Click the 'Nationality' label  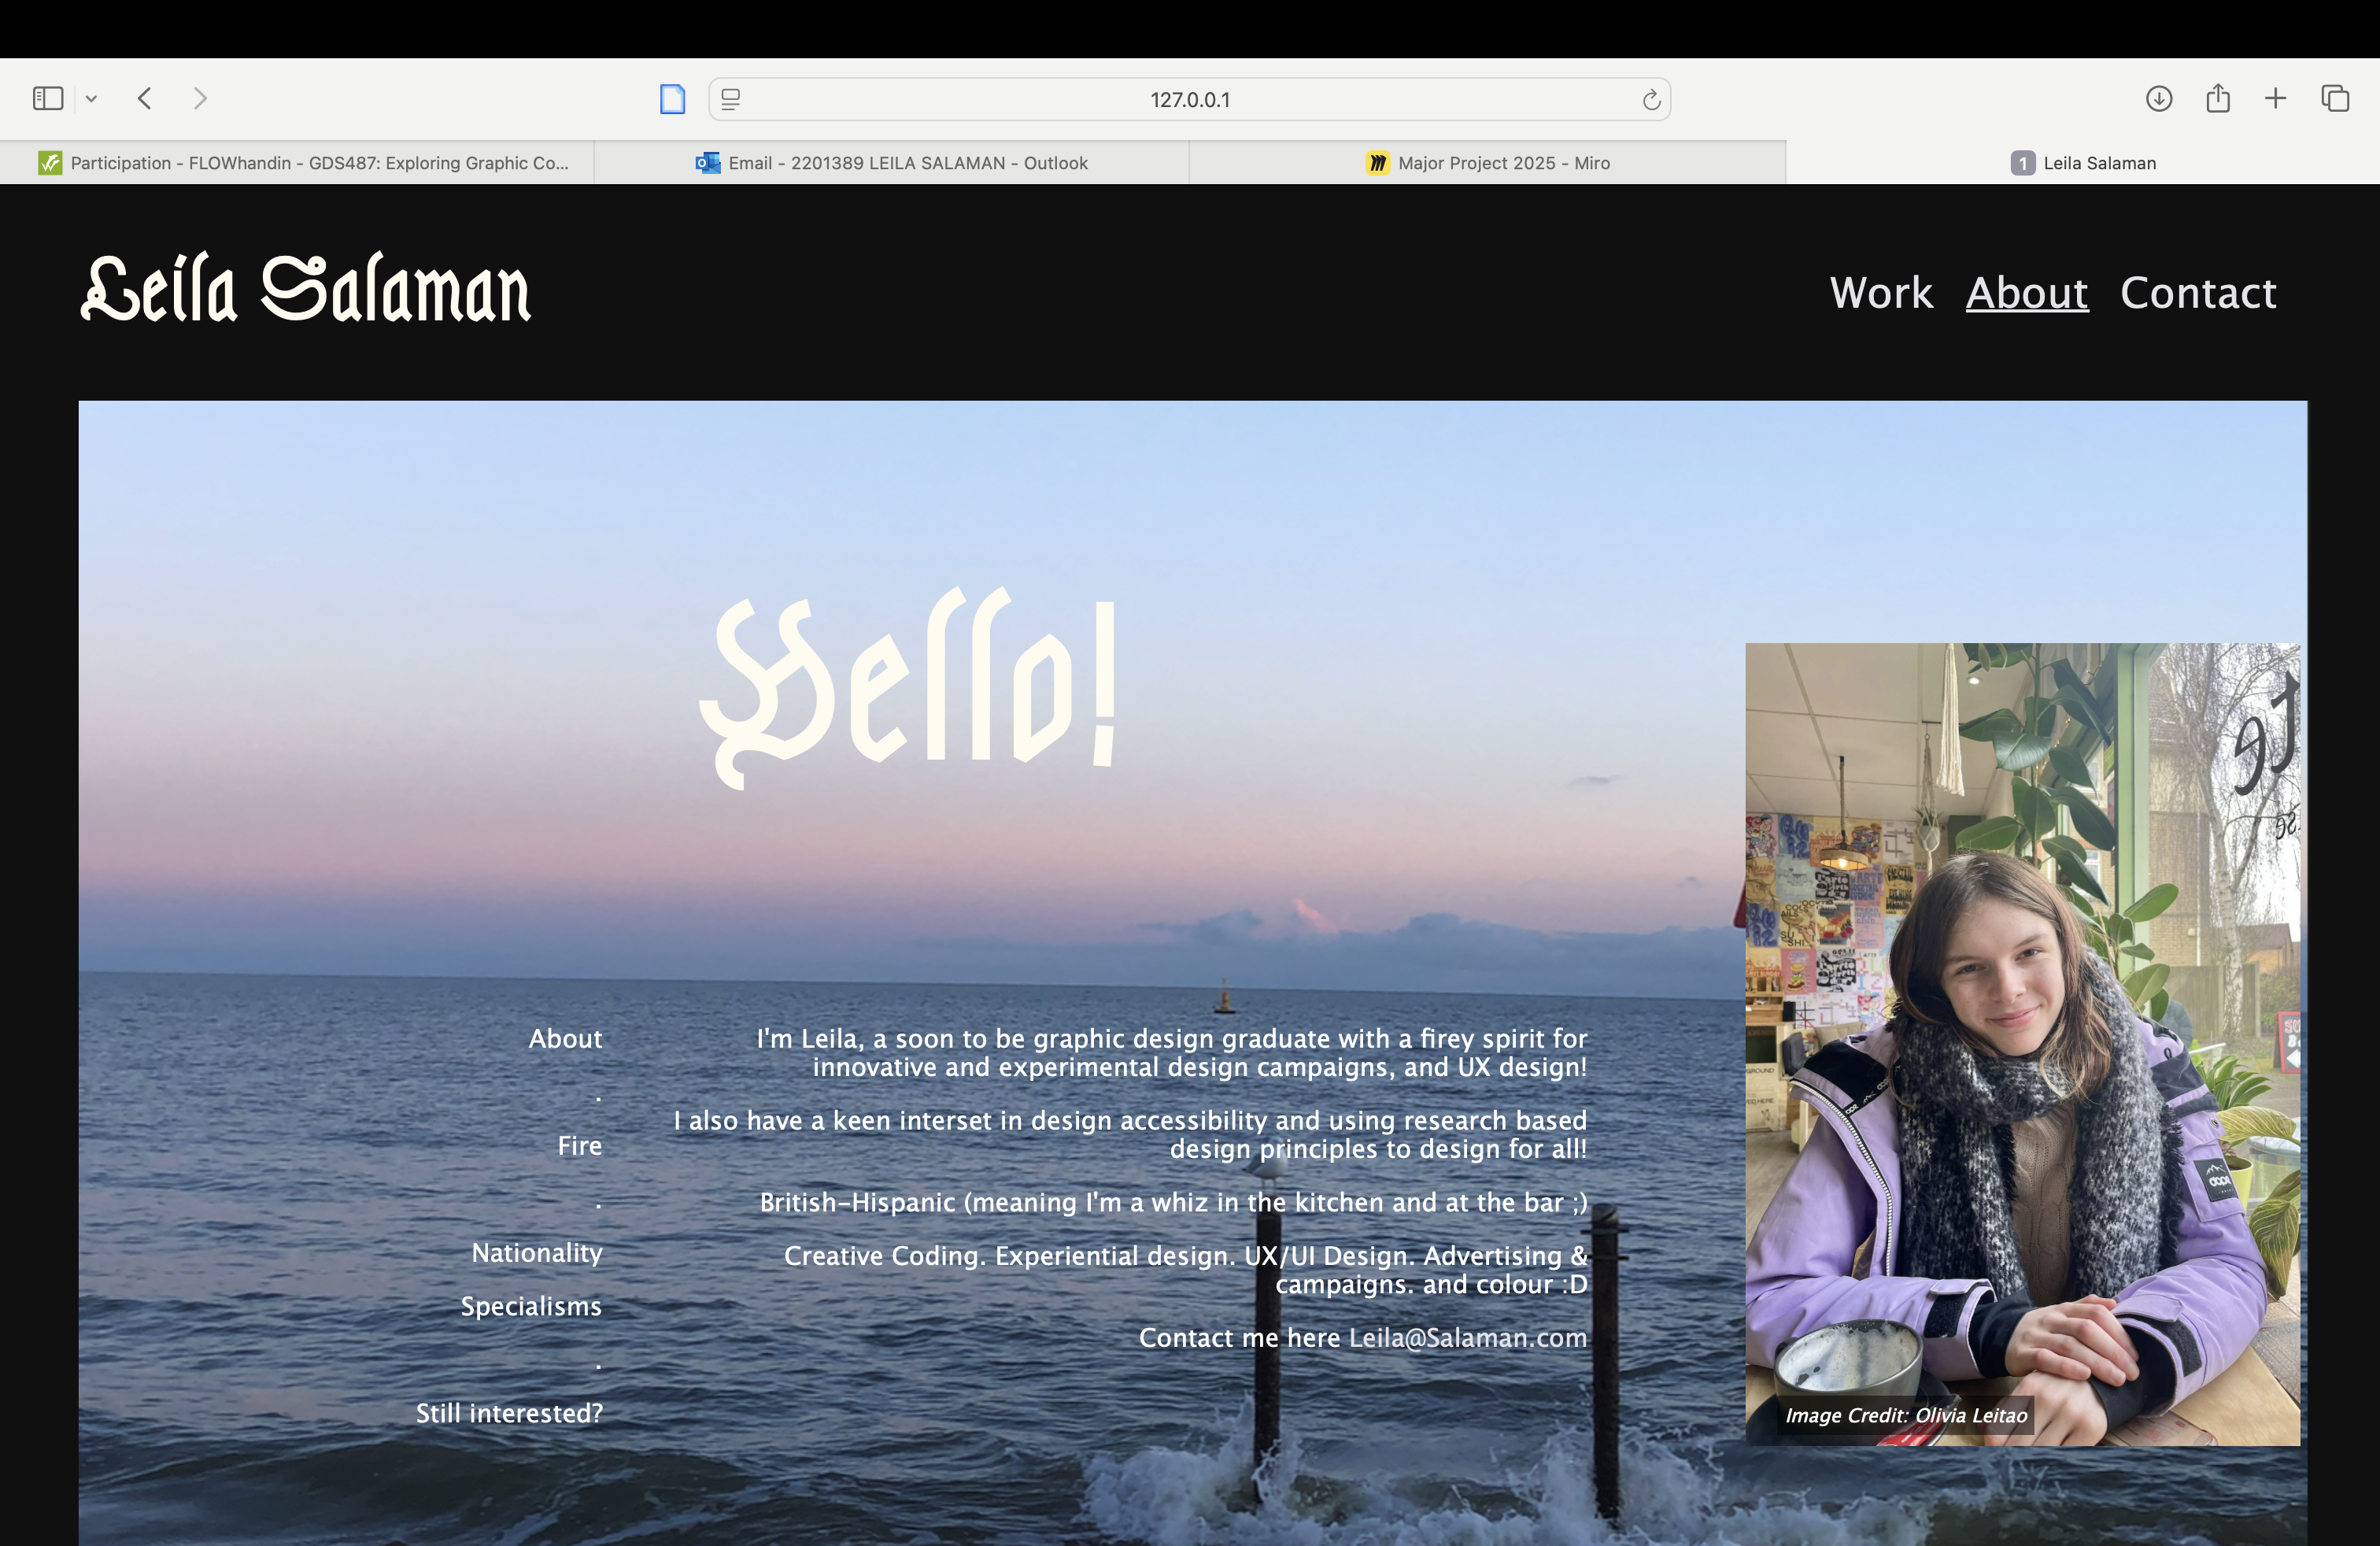click(537, 1253)
